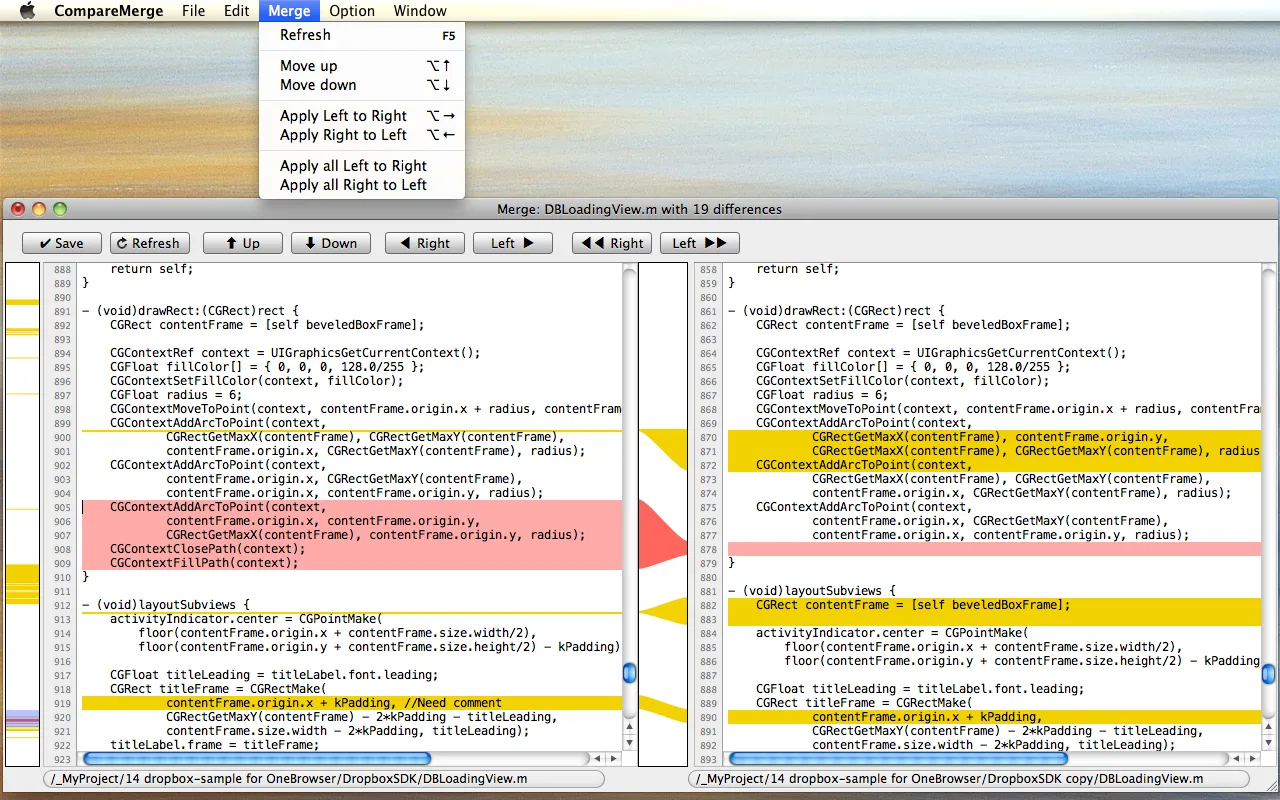
Task: Open the Apple menu
Action: pyautogui.click(x=27, y=11)
